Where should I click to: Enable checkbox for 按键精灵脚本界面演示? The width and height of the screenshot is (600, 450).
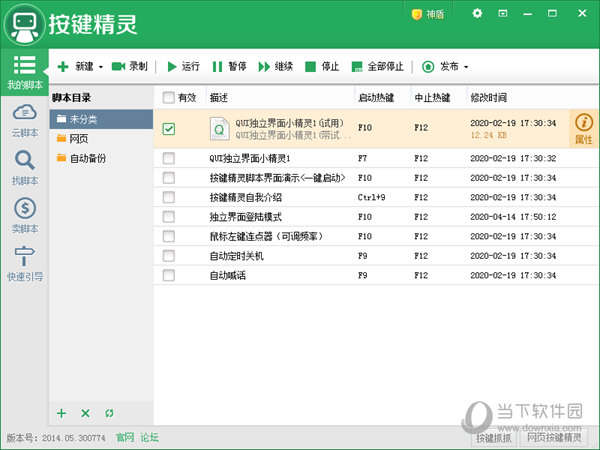[169, 178]
